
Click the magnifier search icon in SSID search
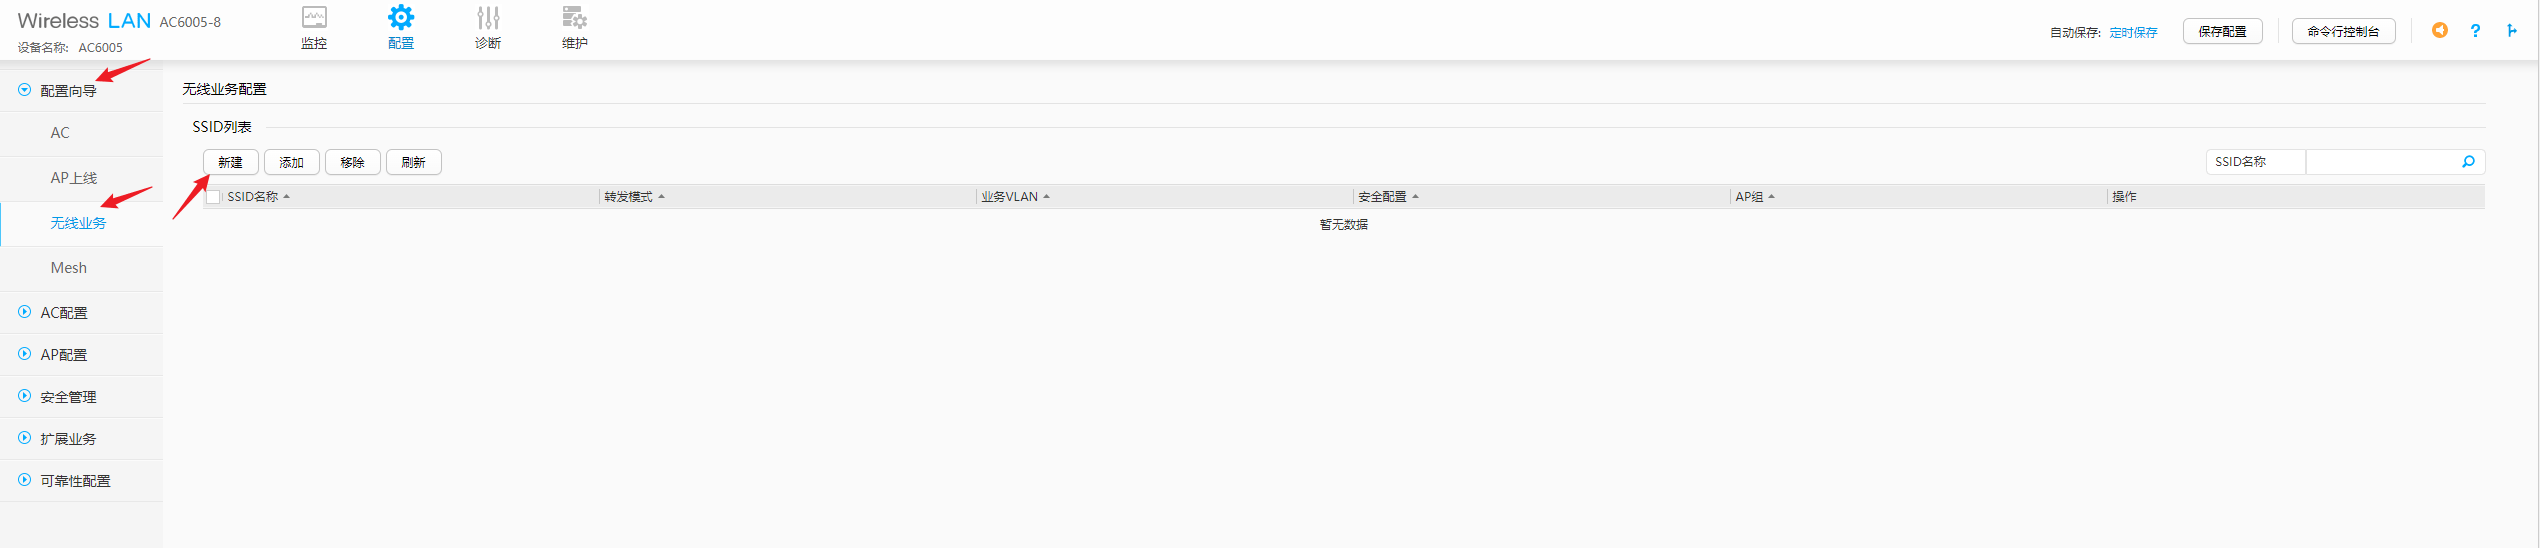pos(2468,162)
